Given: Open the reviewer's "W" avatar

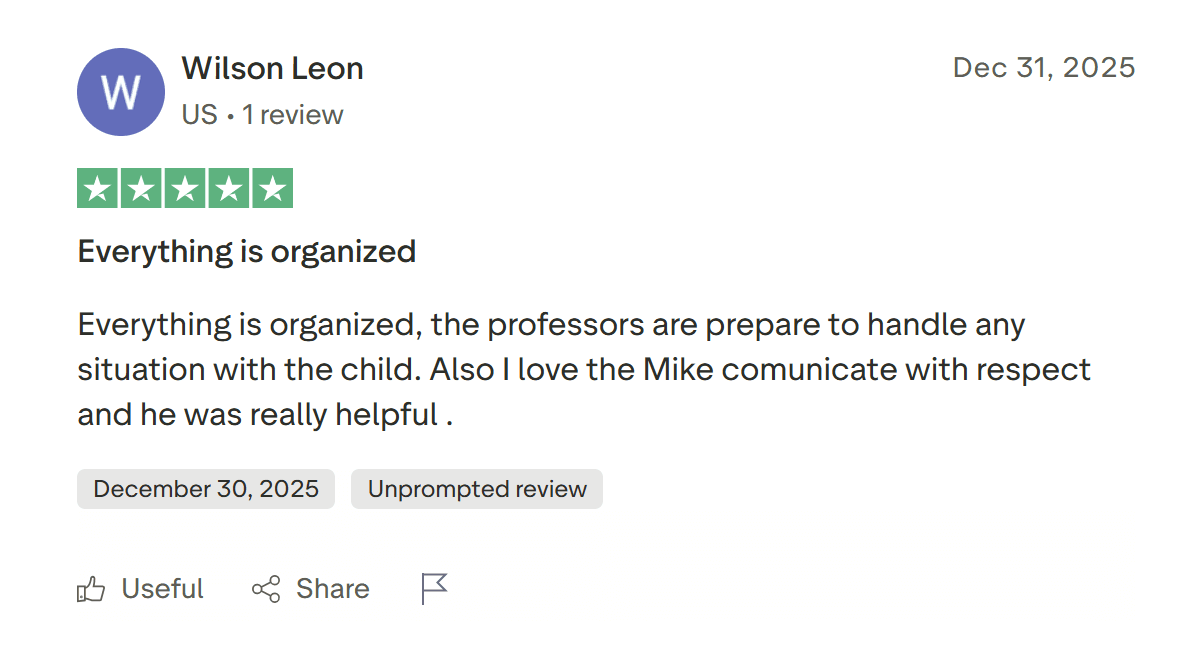Looking at the screenshot, I should point(120,92).
